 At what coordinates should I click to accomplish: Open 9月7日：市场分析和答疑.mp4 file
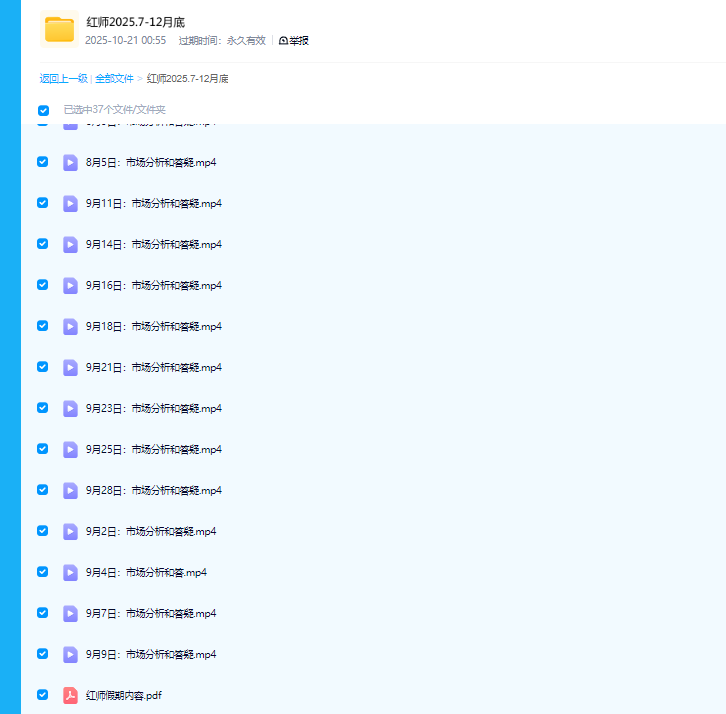click(x=150, y=613)
